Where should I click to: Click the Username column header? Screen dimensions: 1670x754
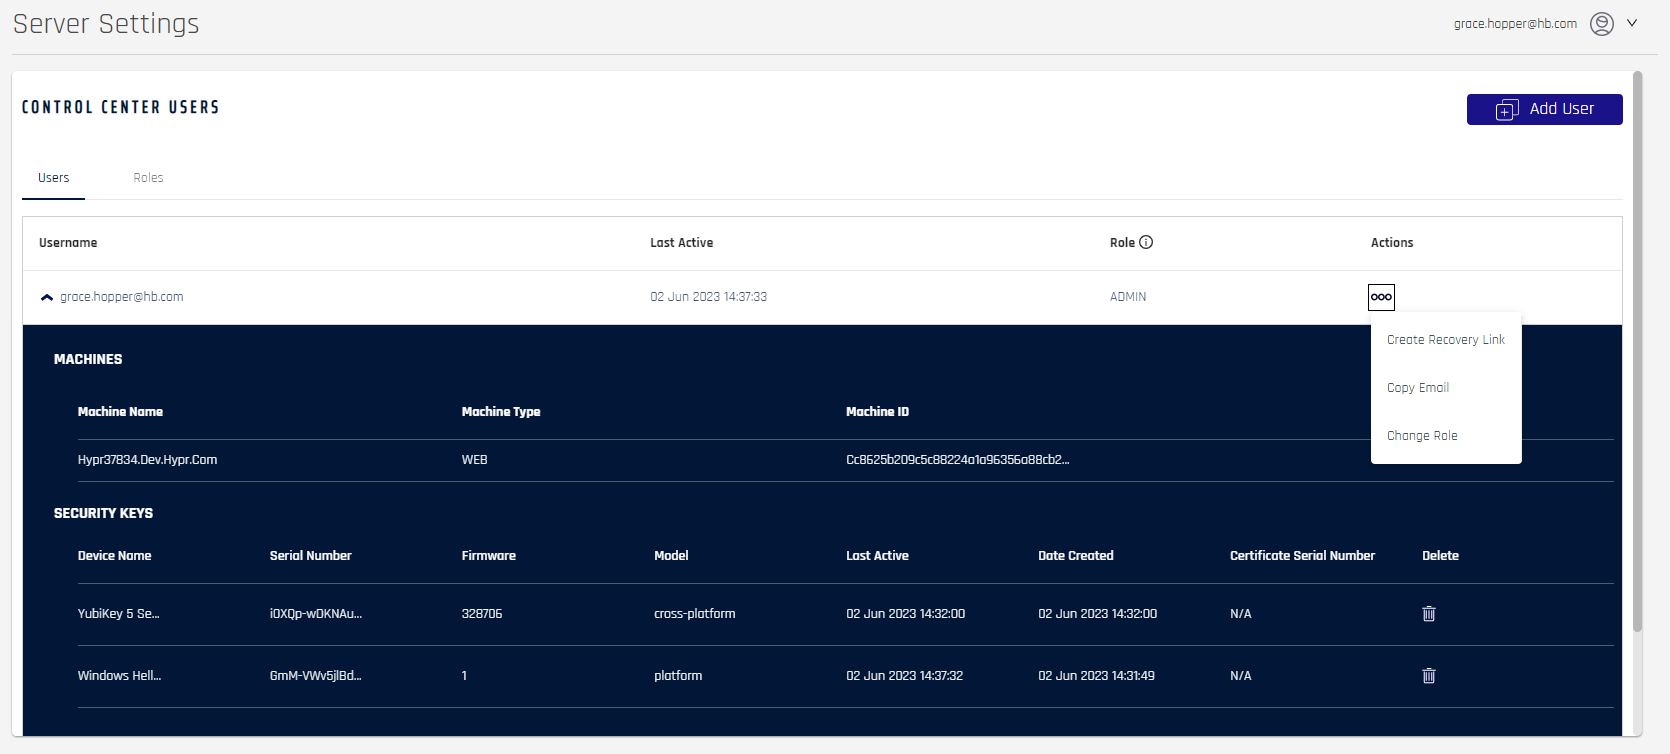68,243
